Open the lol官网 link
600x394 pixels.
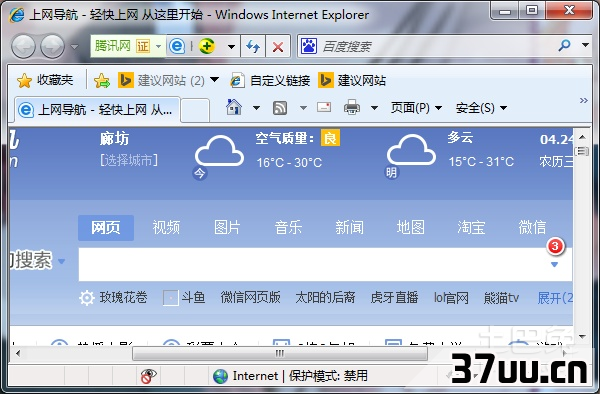pyautogui.click(x=451, y=298)
